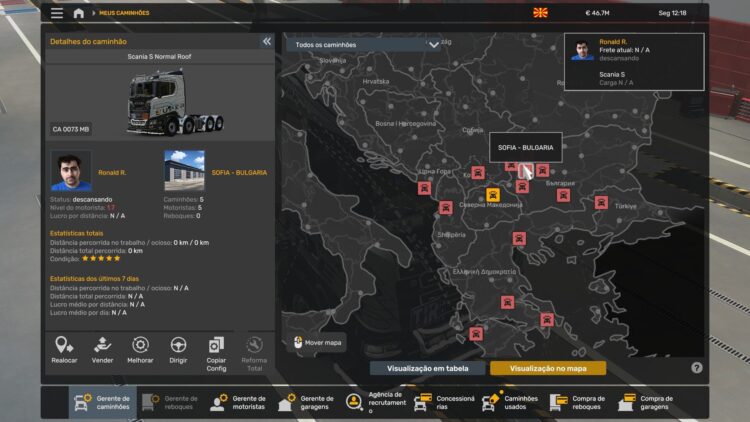The image size is (750, 422).
Task: Click the five-star Condição rating
Action: click(x=101, y=258)
